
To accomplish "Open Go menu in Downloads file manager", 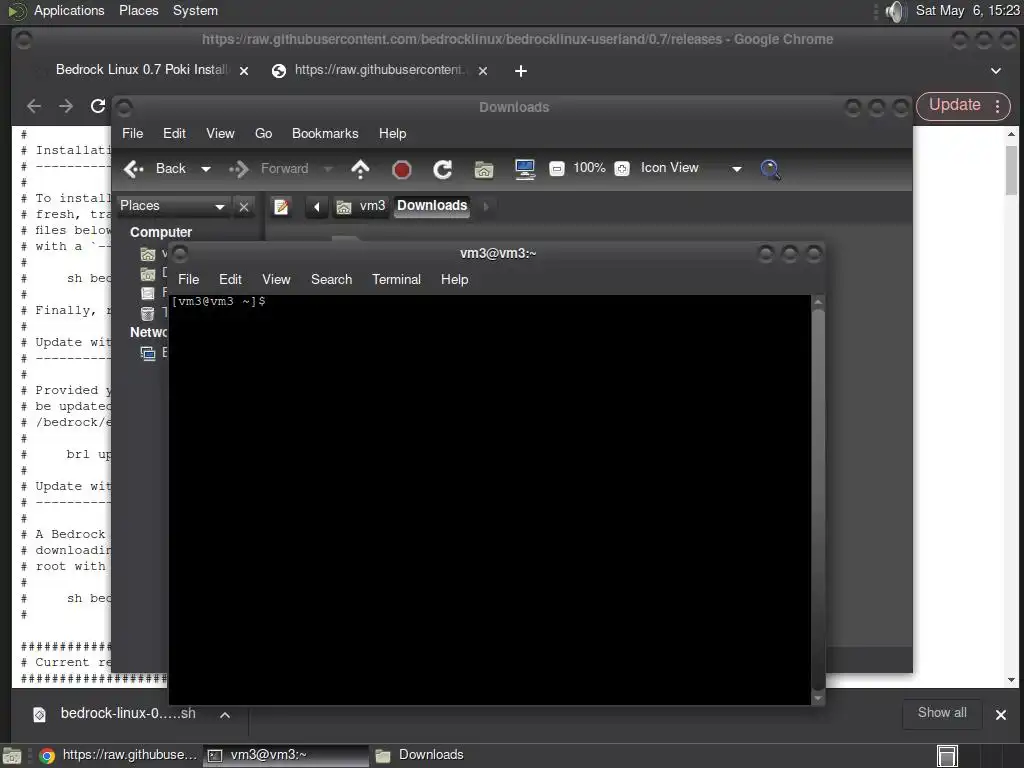I will point(263,133).
